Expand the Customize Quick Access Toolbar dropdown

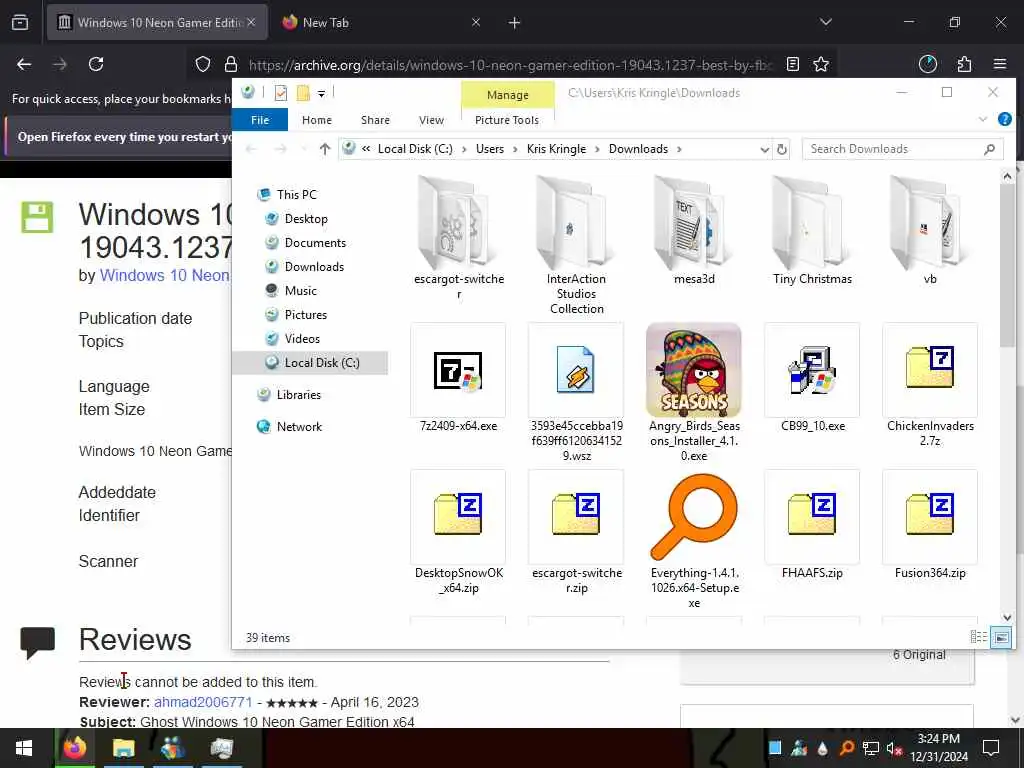(321, 94)
